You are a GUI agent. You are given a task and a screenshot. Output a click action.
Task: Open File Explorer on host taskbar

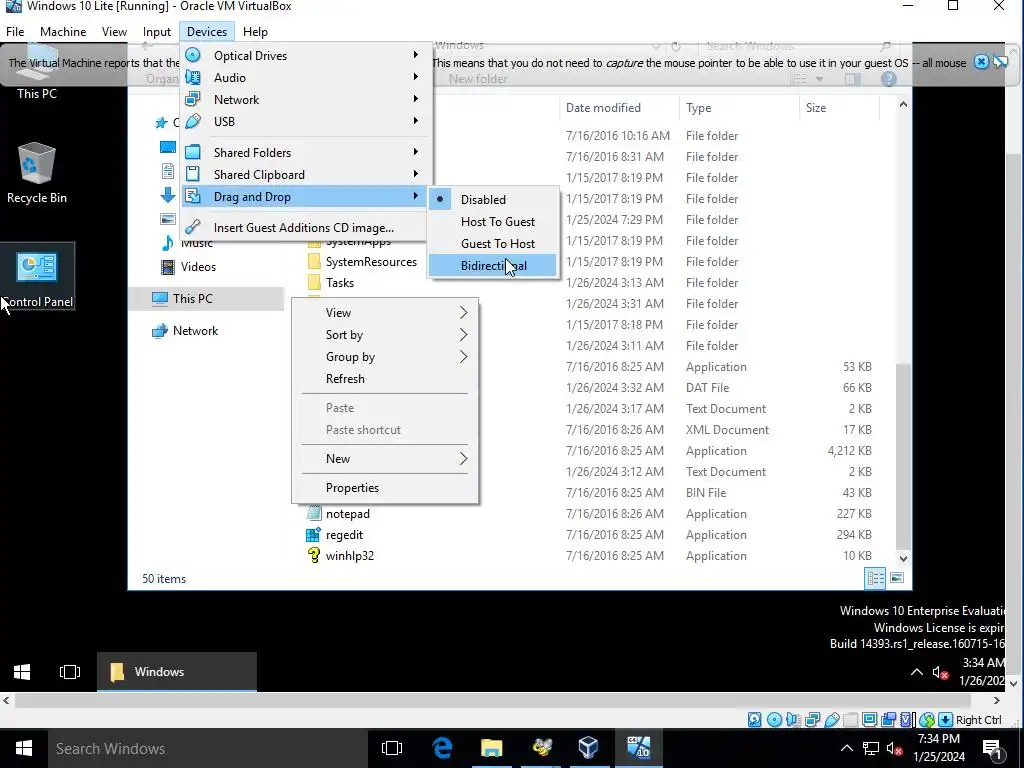pos(491,748)
